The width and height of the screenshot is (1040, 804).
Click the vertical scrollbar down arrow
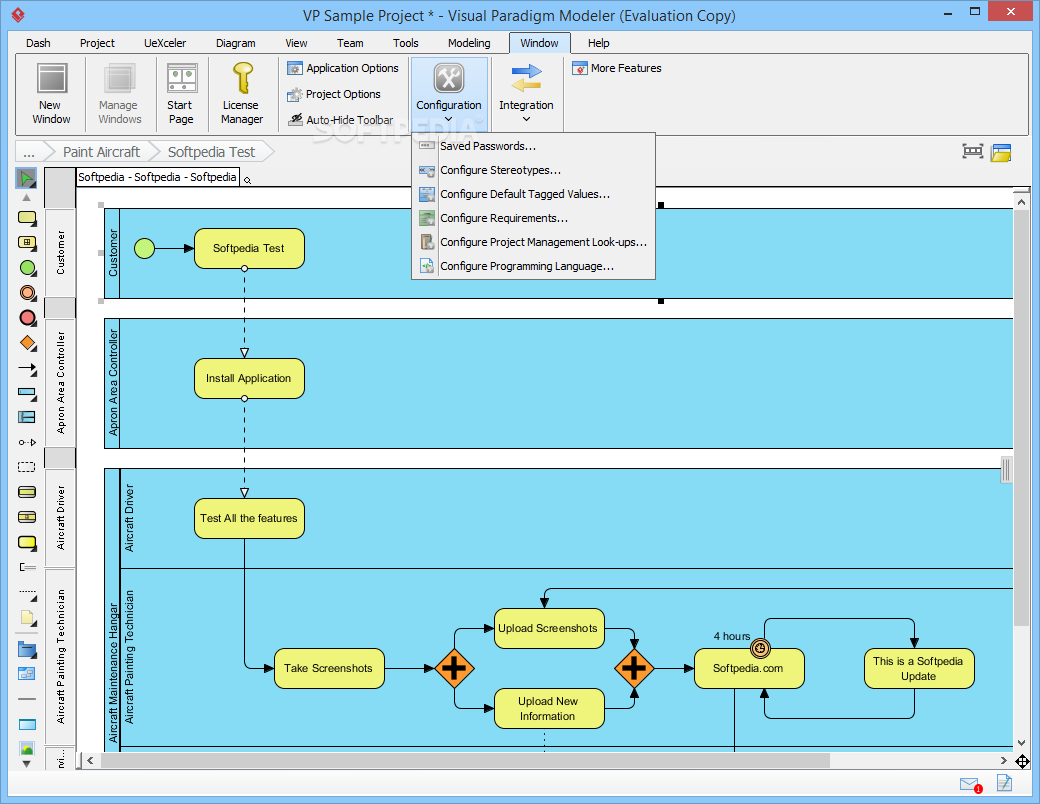tap(1021, 743)
